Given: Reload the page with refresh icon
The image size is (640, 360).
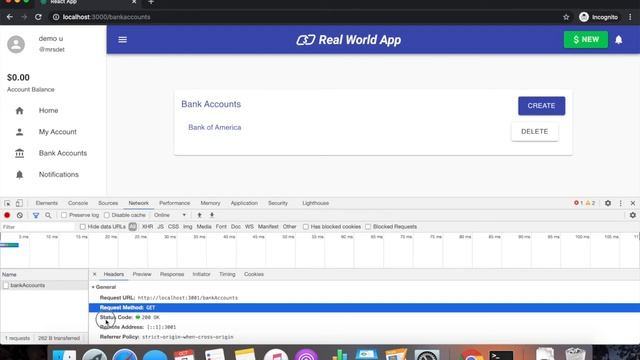Looking at the screenshot, I should click(38, 17).
